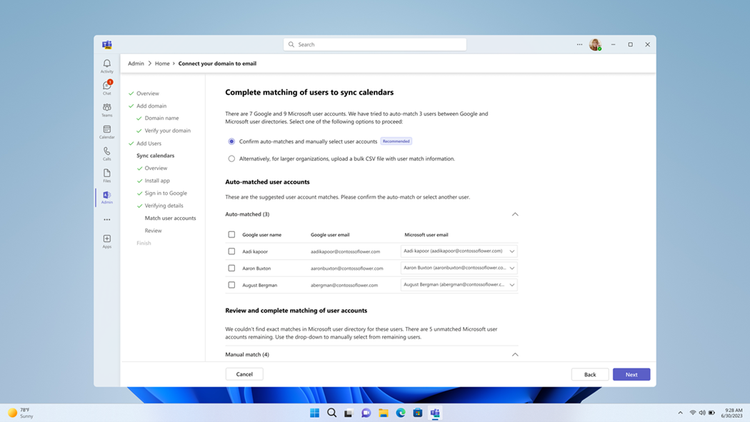Select the bulk CSV file upload option
The width and height of the screenshot is (750, 422).
point(232,158)
